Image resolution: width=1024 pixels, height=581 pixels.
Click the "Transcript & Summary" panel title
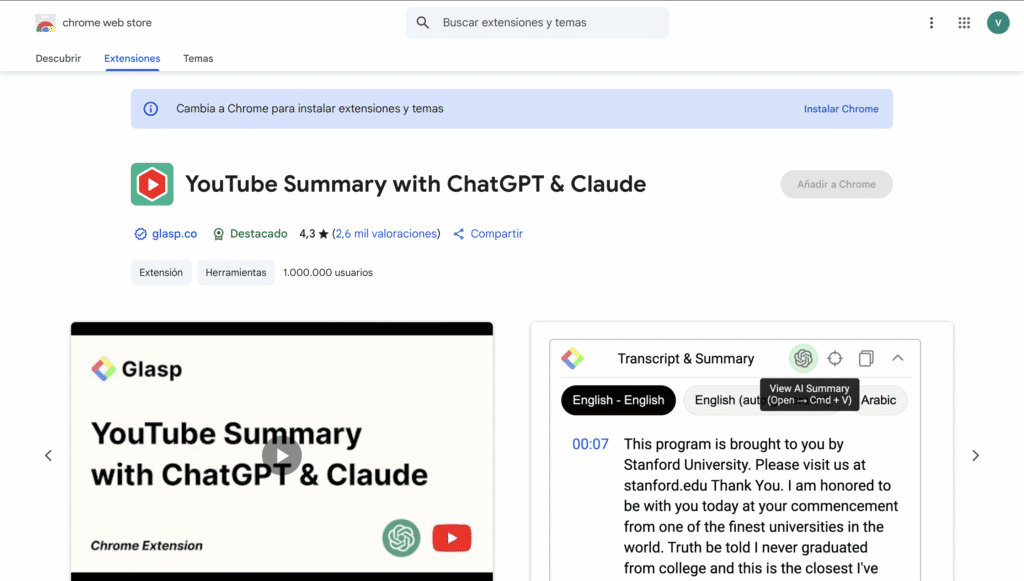[686, 358]
